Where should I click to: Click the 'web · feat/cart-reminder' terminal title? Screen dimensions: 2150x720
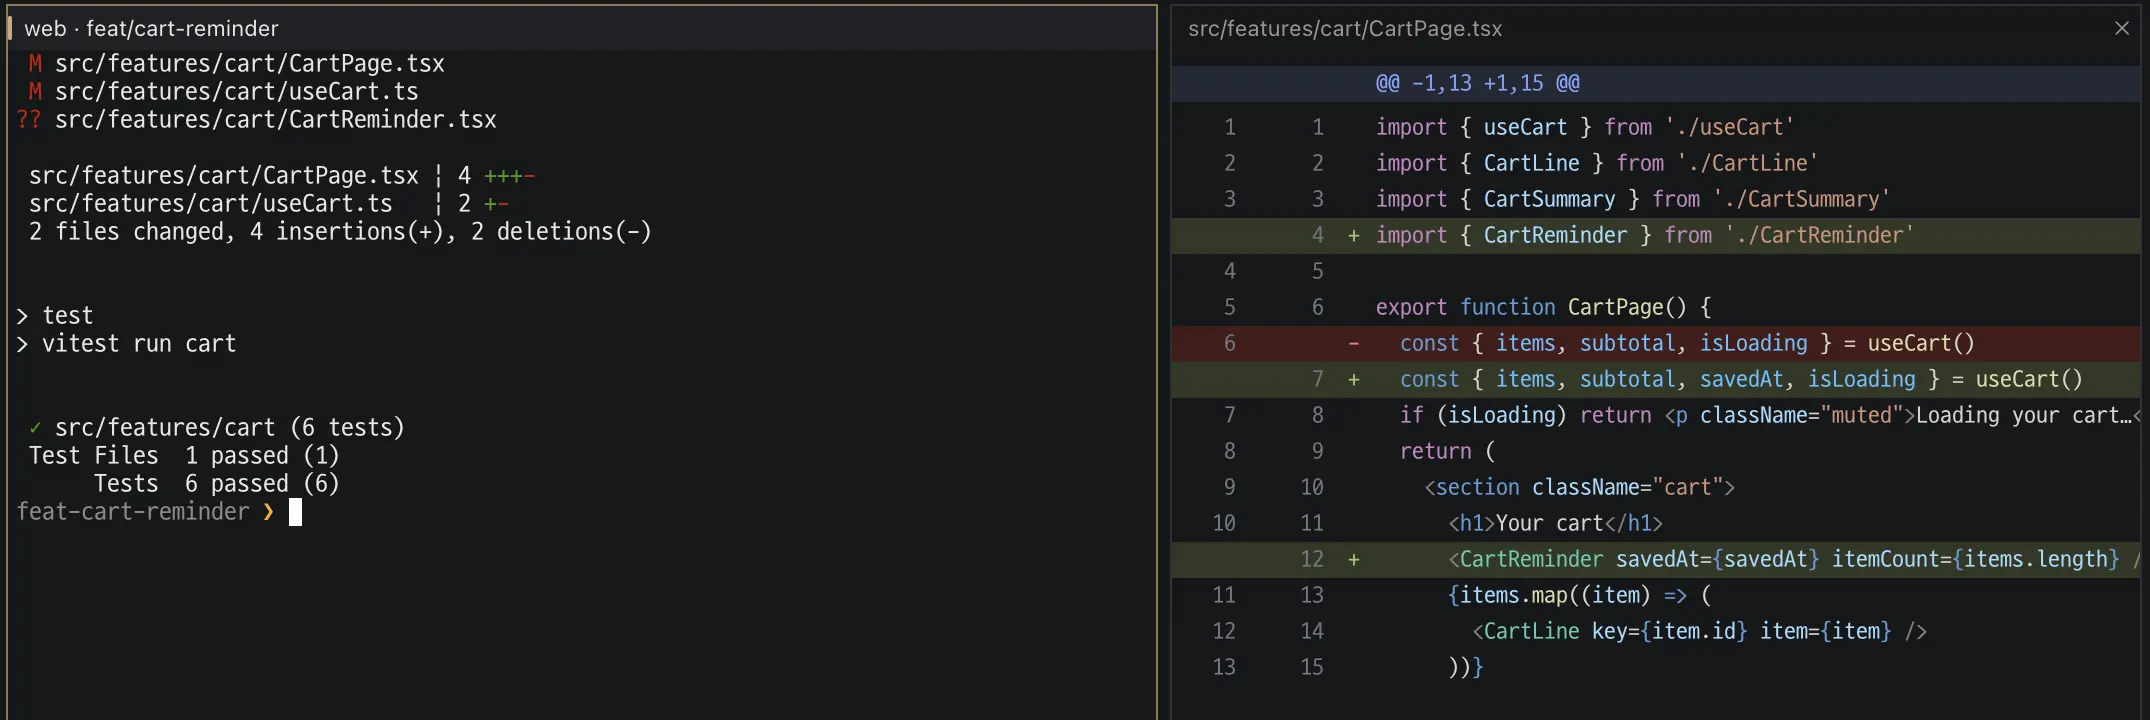151,29
